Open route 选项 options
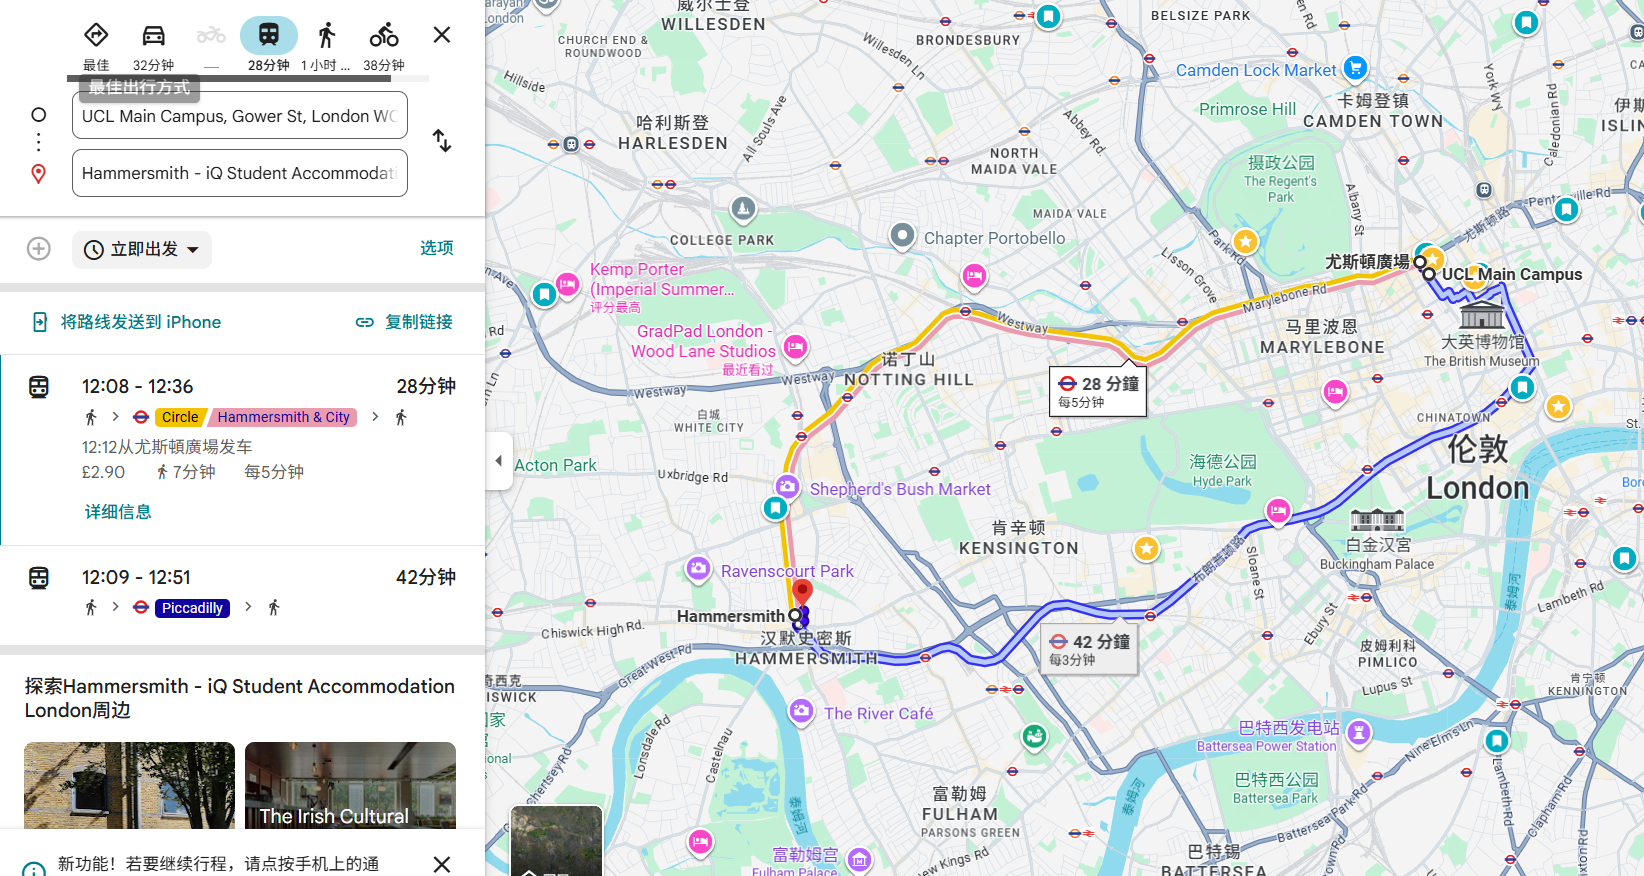 437,248
